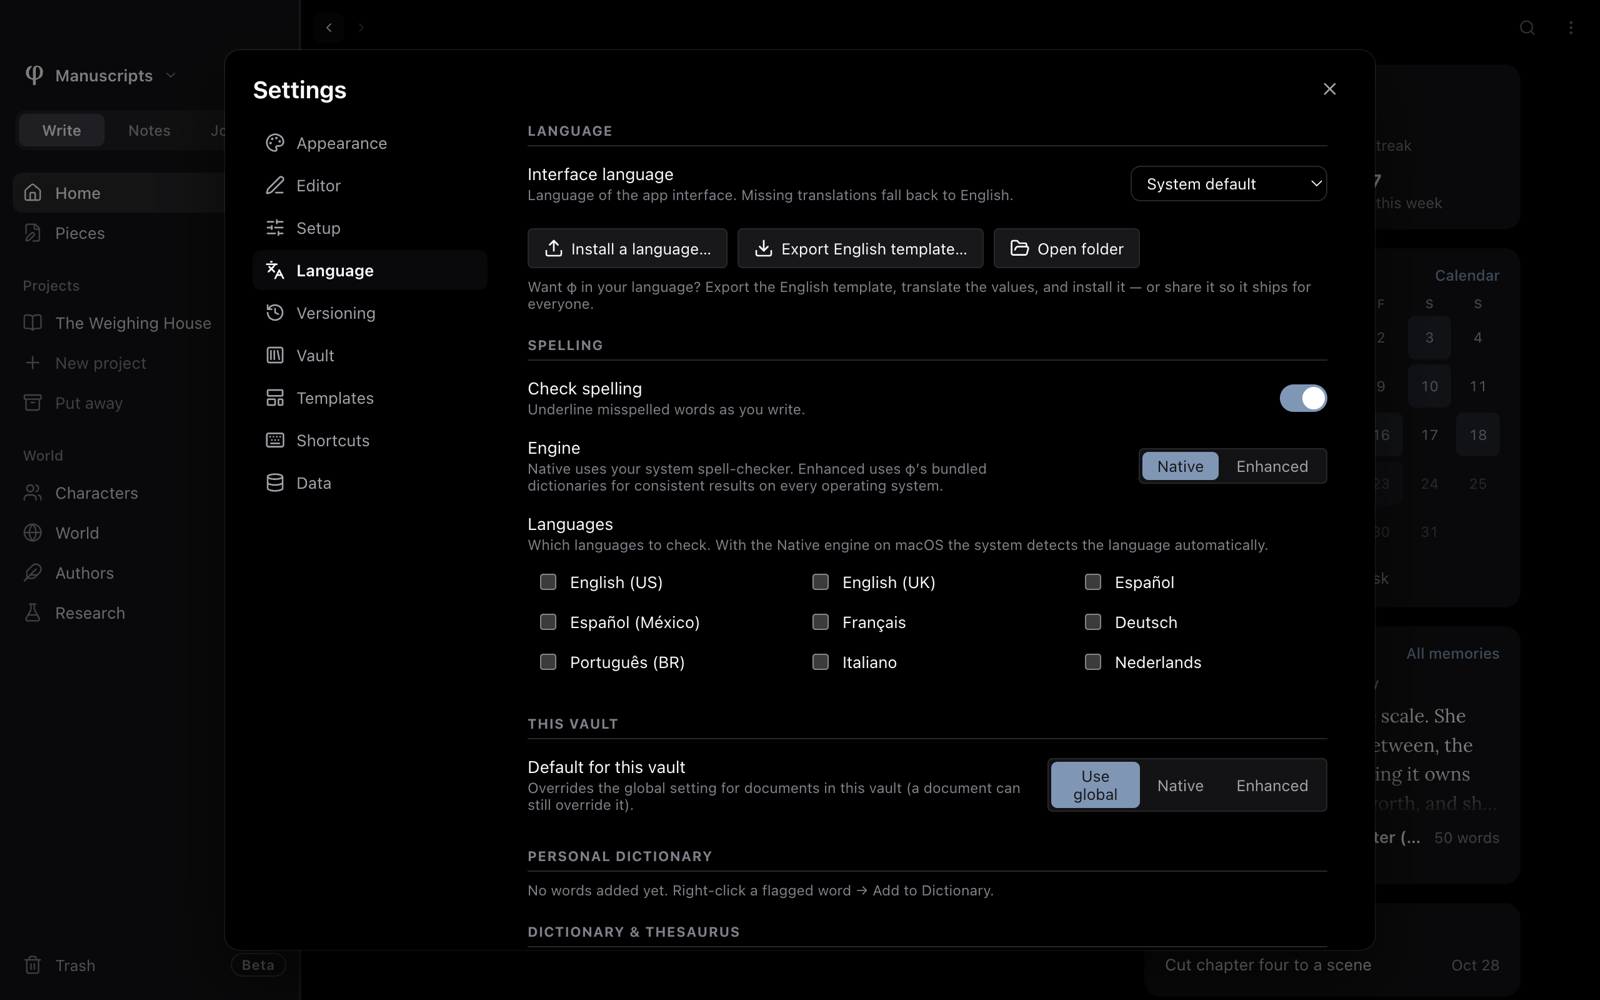Open The Weighing House project
The width and height of the screenshot is (1600, 1000).
coord(118,323)
